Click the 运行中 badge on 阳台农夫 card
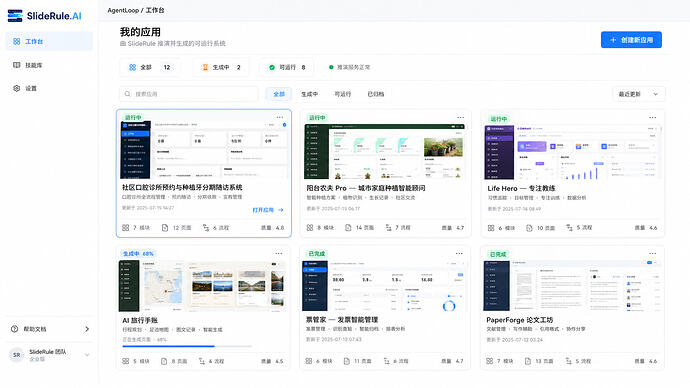Image resolution: width=690 pixels, height=388 pixels. (317, 118)
